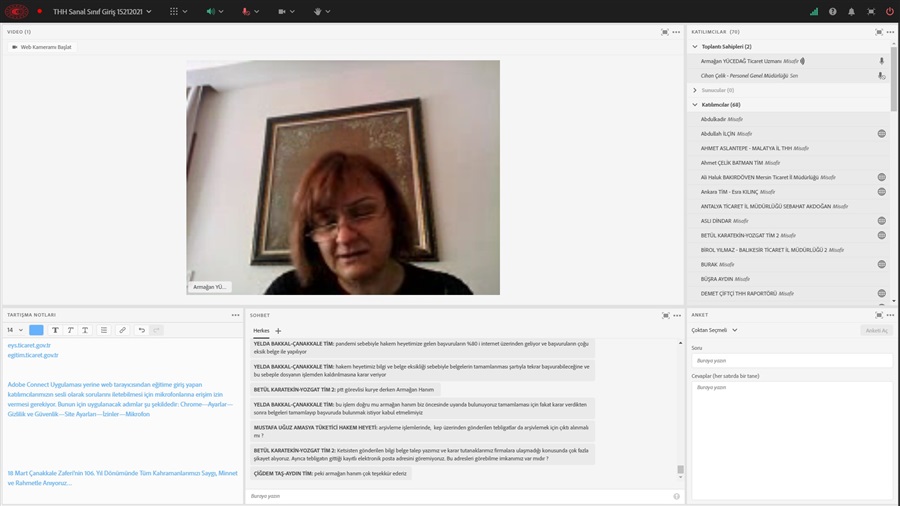
Task: Open egitim.ticaret.gov.tr link in notes
Action: [x=33, y=355]
